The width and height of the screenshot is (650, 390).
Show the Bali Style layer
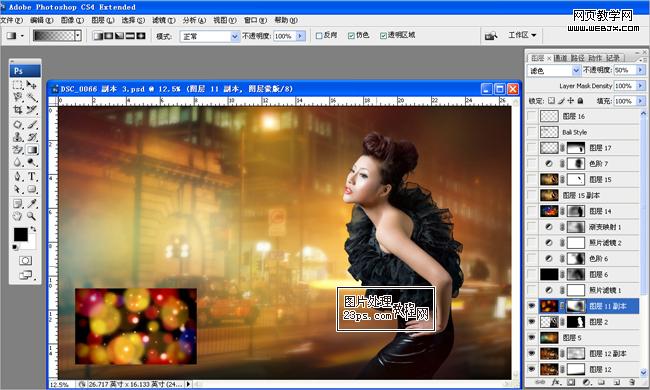click(532, 132)
